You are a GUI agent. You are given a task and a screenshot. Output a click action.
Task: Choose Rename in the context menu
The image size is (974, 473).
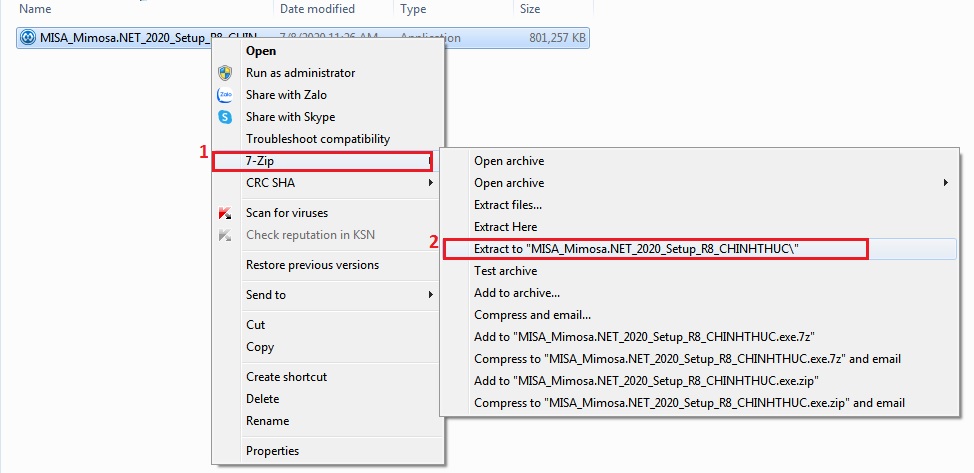pyautogui.click(x=267, y=421)
